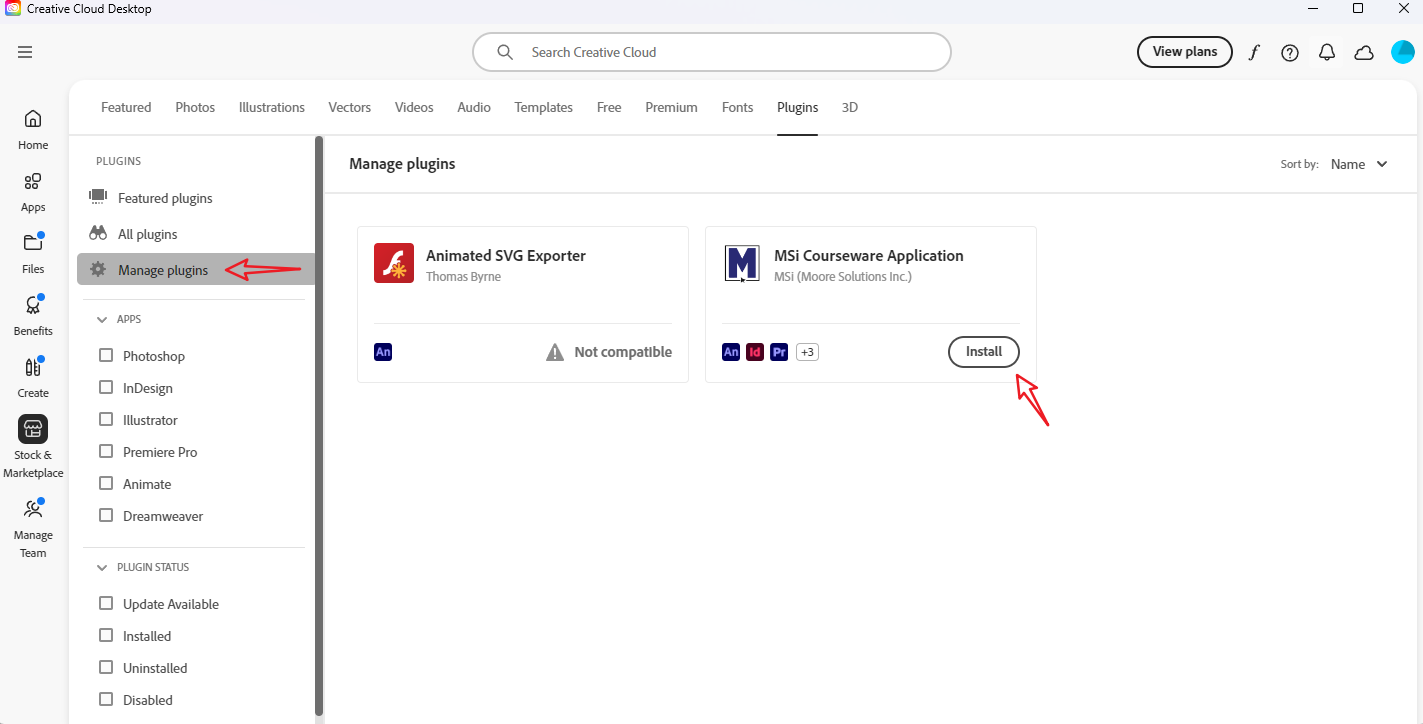The height and width of the screenshot is (724, 1423).
Task: Collapse the Plugin Status section
Action: (x=102, y=567)
